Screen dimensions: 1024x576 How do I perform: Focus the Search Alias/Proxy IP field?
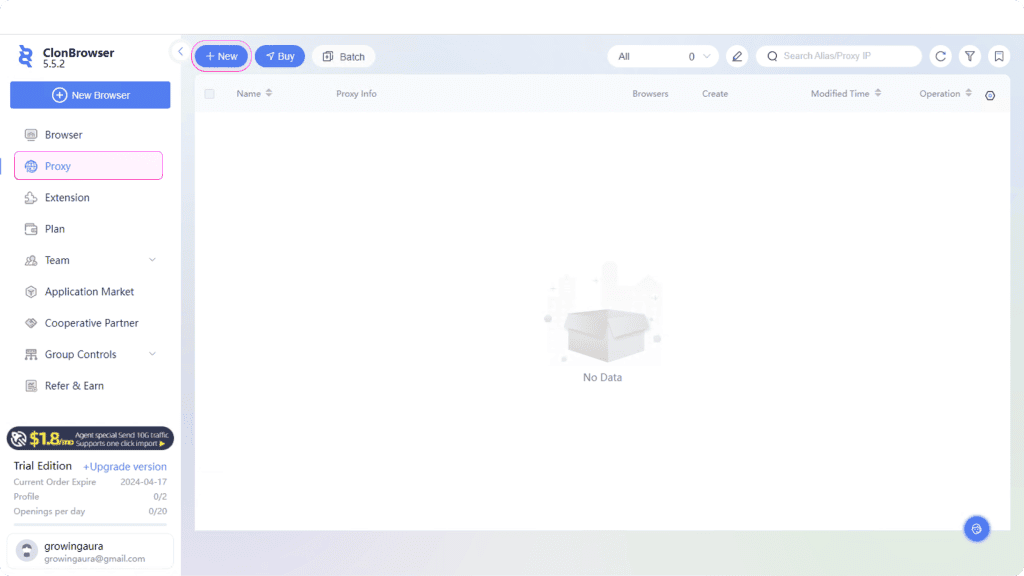coord(845,56)
